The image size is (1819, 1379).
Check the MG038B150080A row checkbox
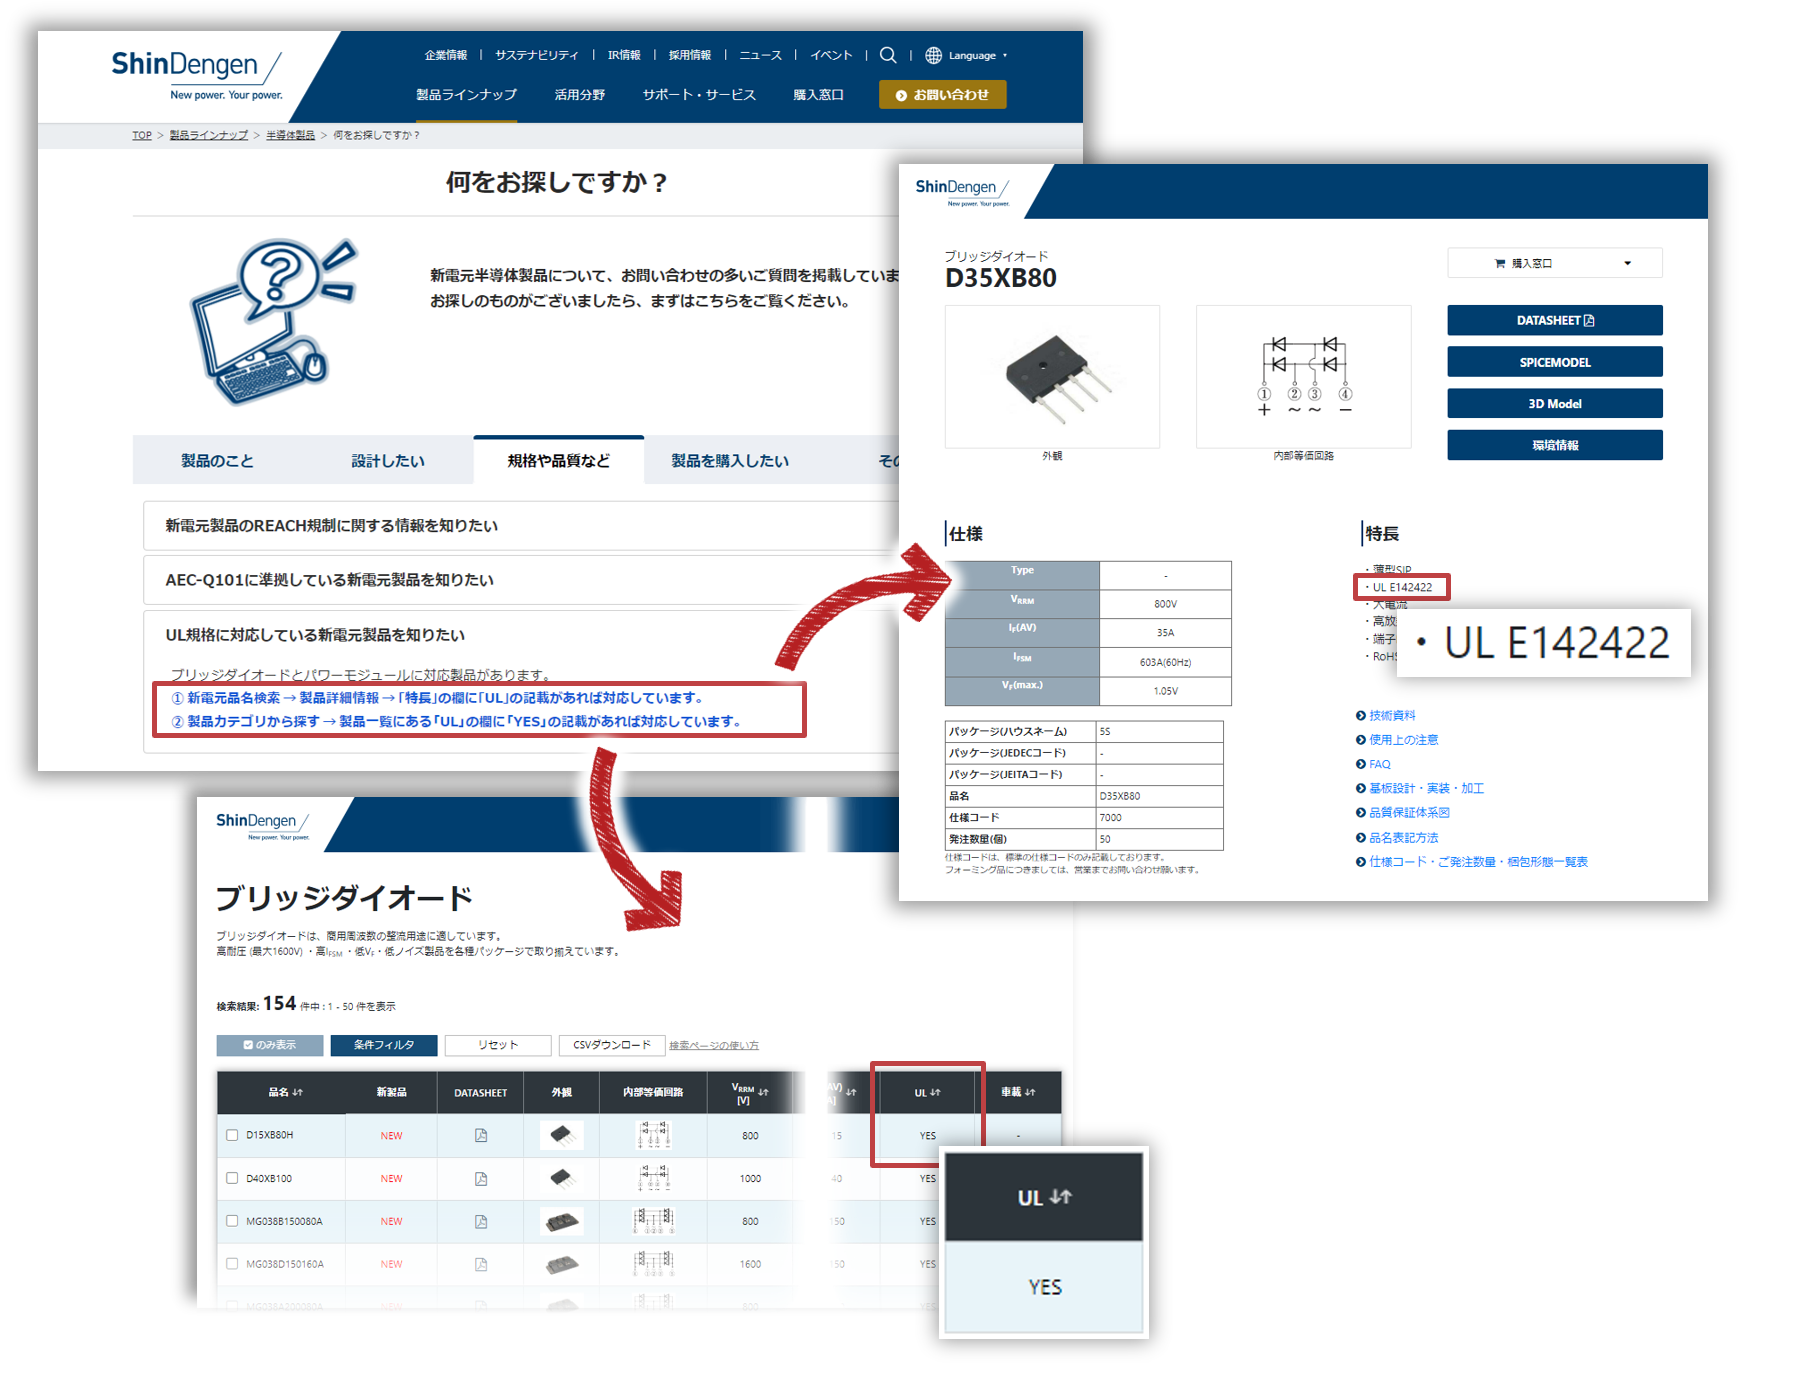pos(232,1221)
